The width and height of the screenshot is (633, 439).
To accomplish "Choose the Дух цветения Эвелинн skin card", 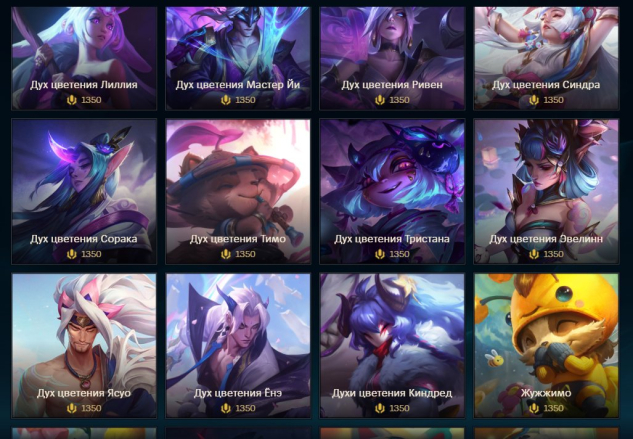I will coord(546,191).
